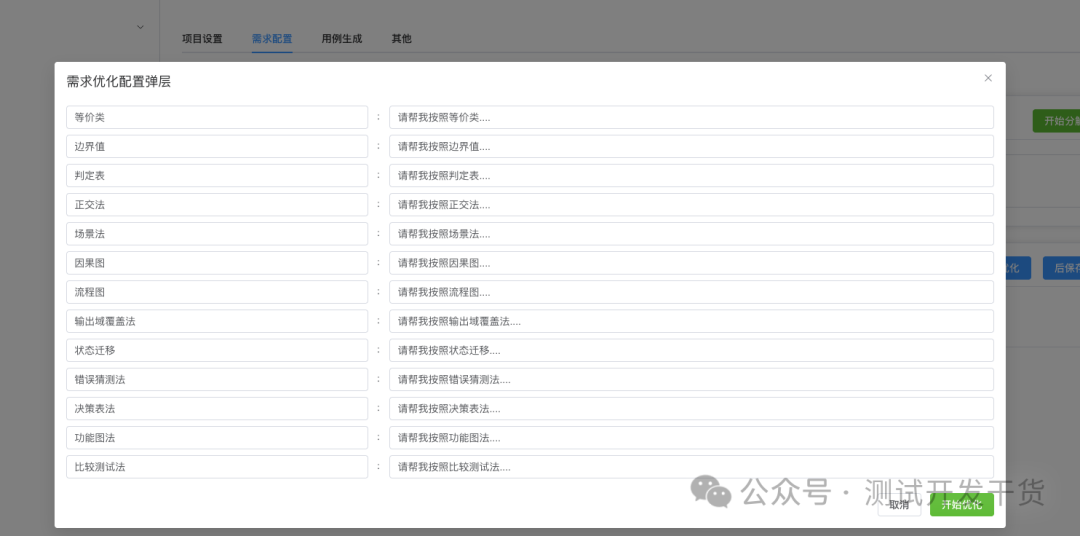1080x536 pixels.
Task: Click the 开始优化 green button
Action: (x=962, y=505)
